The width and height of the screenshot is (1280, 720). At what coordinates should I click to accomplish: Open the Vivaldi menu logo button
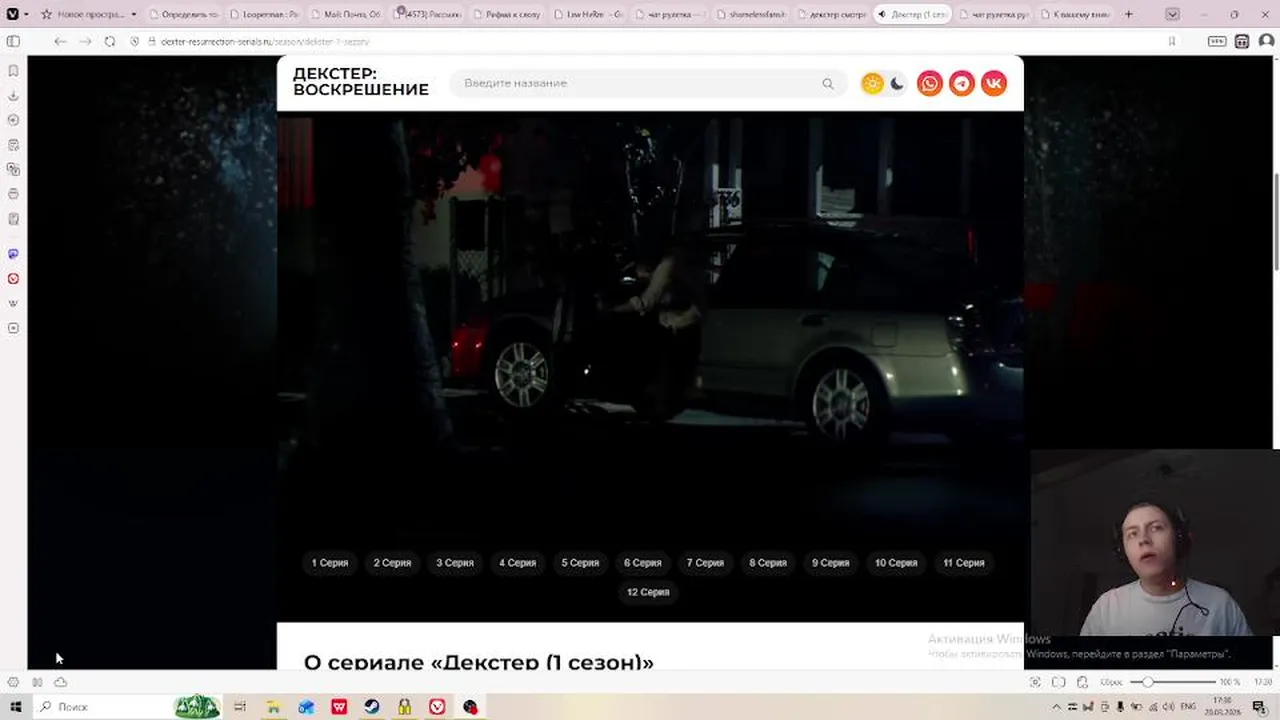(x=11, y=14)
